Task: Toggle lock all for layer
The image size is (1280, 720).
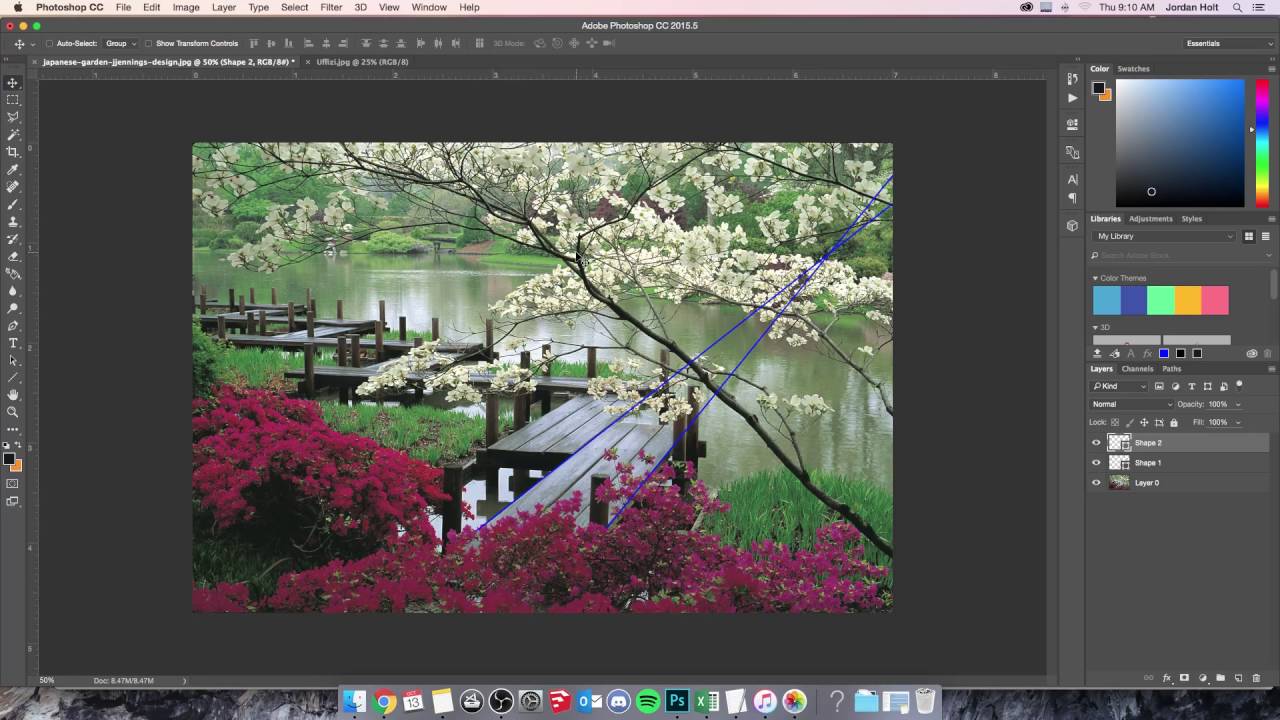Action: point(1173,422)
